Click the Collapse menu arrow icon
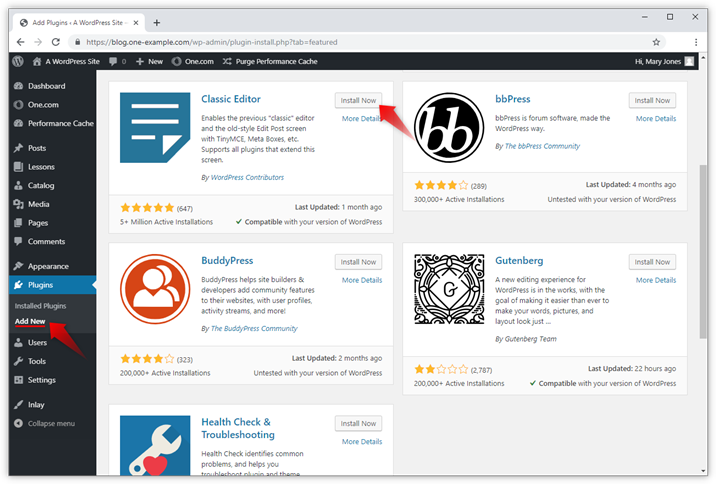 (x=18, y=423)
